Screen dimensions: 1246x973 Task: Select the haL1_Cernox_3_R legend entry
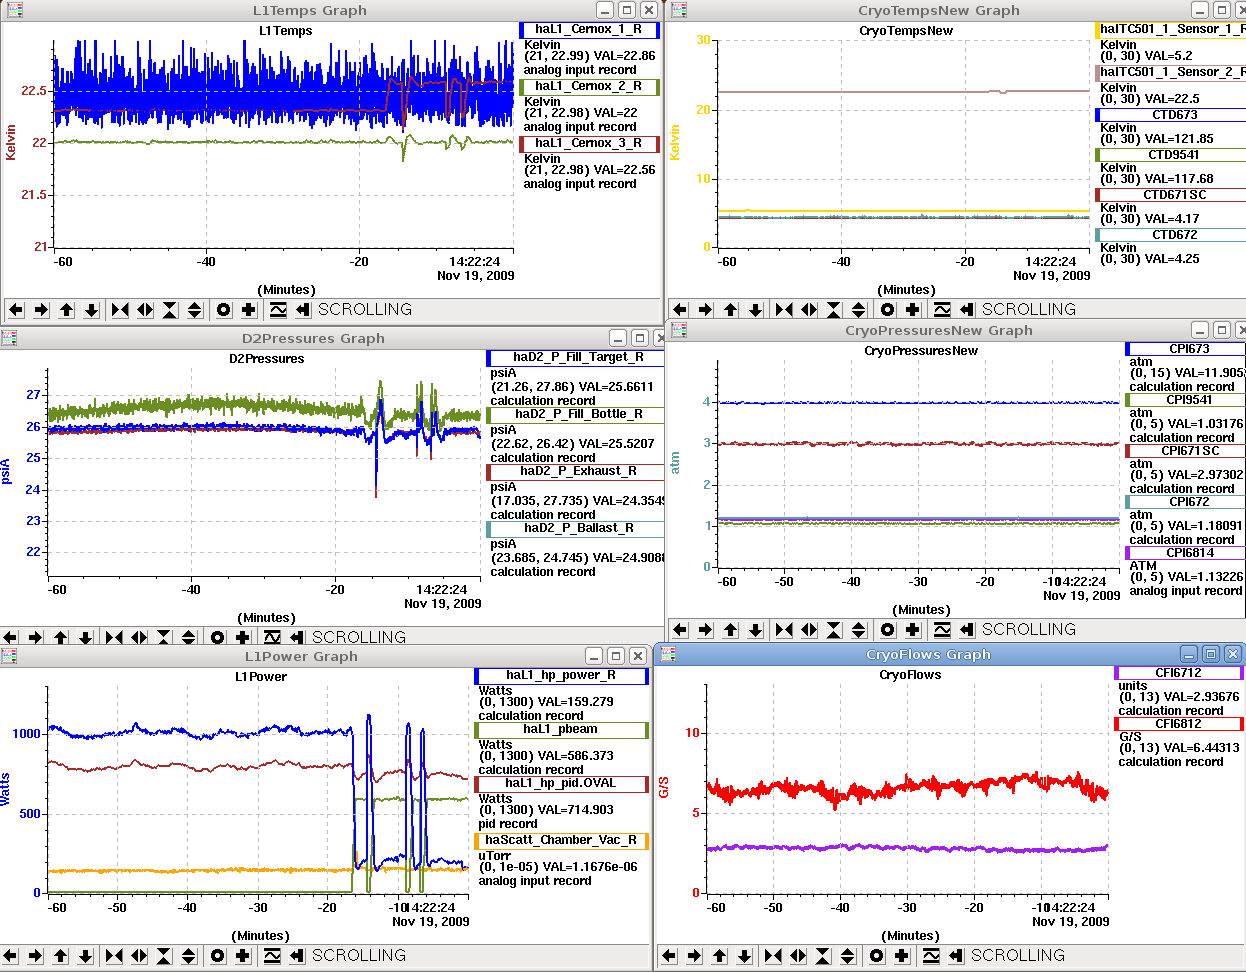click(x=589, y=144)
